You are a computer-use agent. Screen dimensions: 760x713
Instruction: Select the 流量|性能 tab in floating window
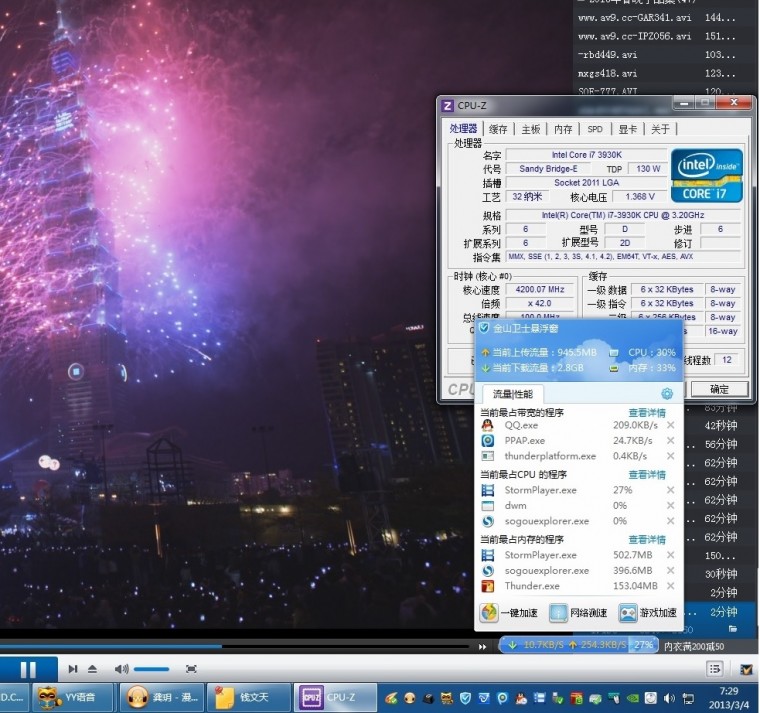512,394
